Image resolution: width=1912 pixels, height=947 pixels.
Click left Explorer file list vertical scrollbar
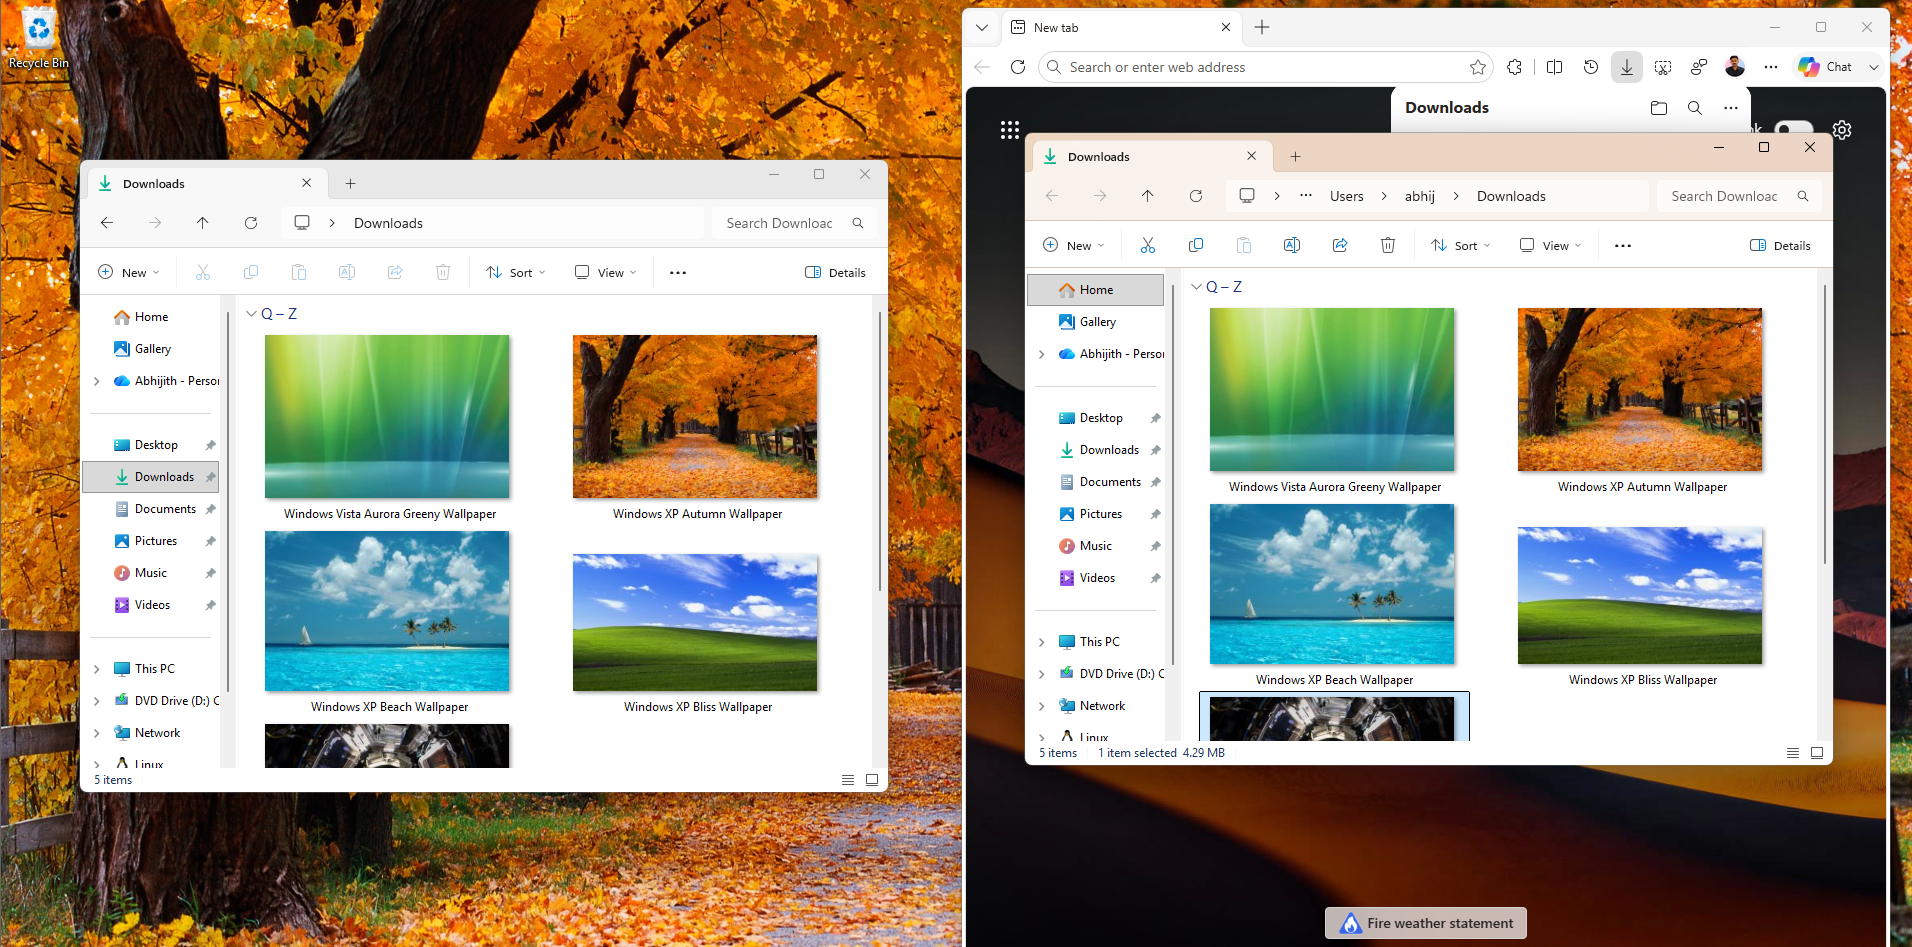pos(879,450)
